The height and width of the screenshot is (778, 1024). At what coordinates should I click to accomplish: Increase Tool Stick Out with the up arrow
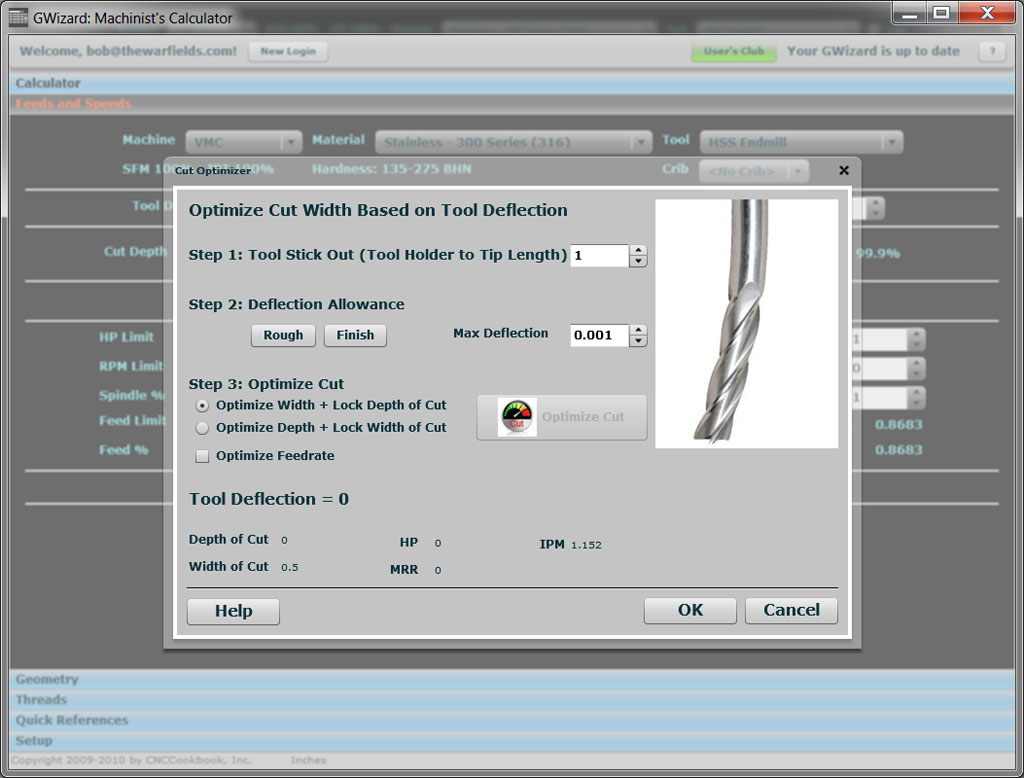point(637,250)
